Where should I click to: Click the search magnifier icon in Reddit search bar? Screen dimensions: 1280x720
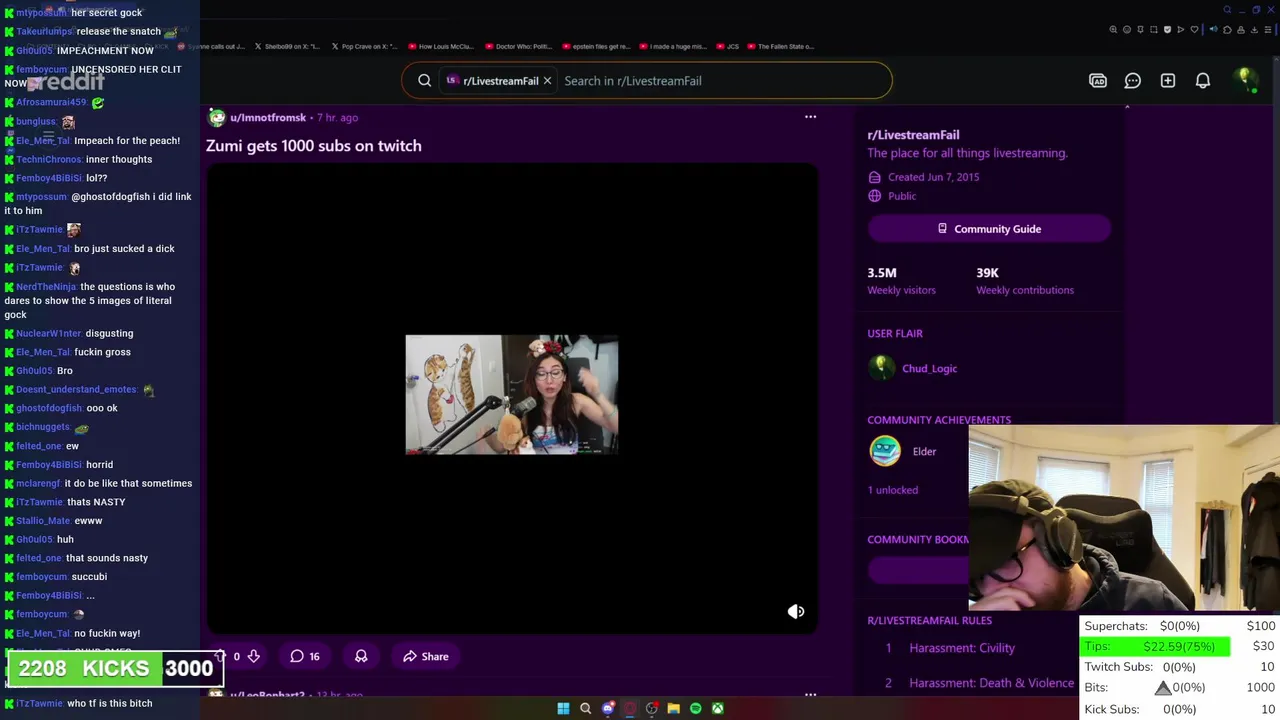pyautogui.click(x=424, y=80)
